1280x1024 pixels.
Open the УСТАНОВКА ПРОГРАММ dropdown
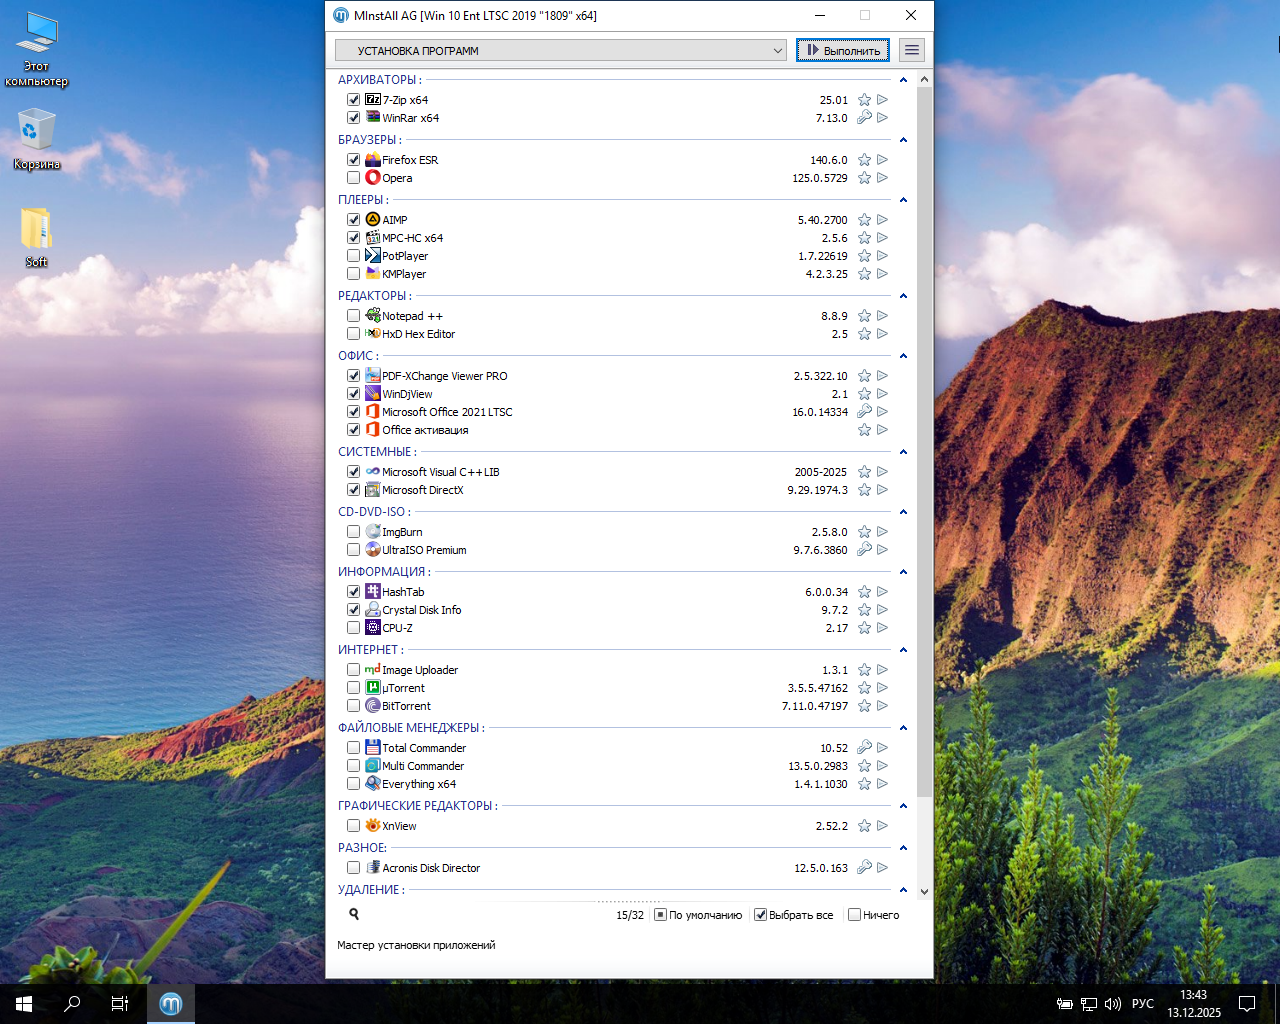click(561, 50)
